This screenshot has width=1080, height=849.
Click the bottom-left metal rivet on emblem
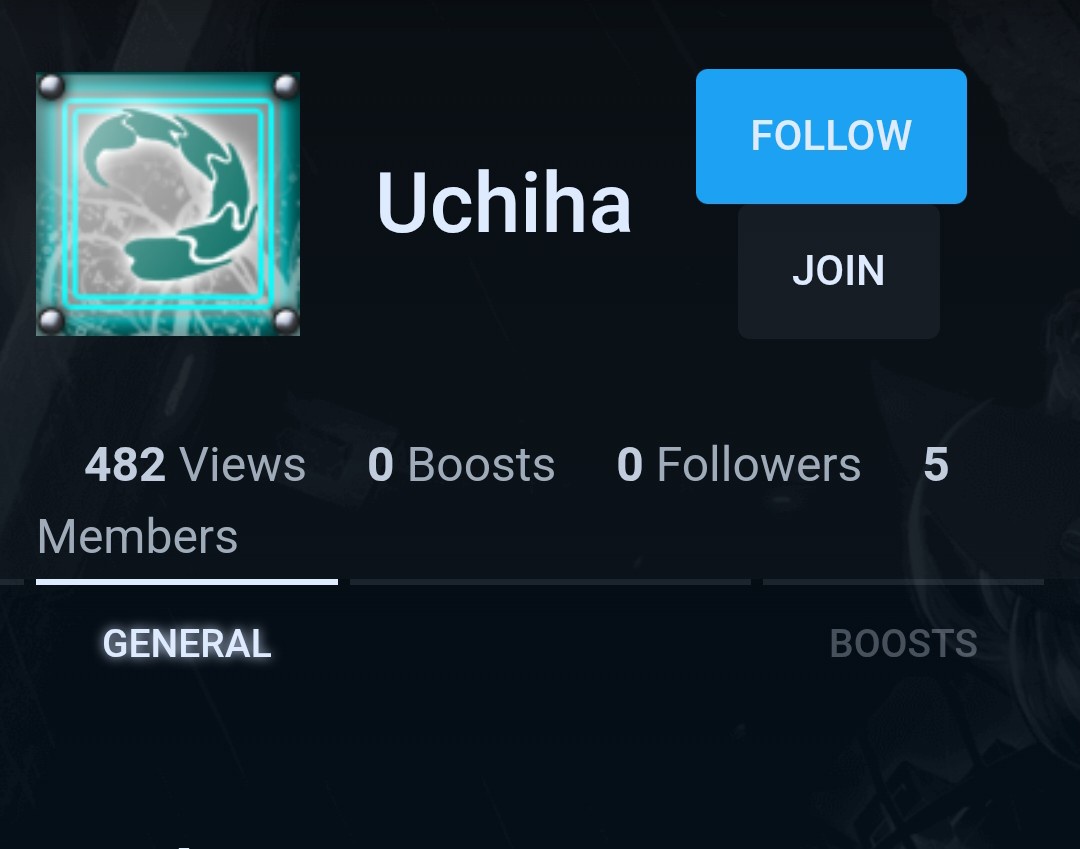(52, 320)
